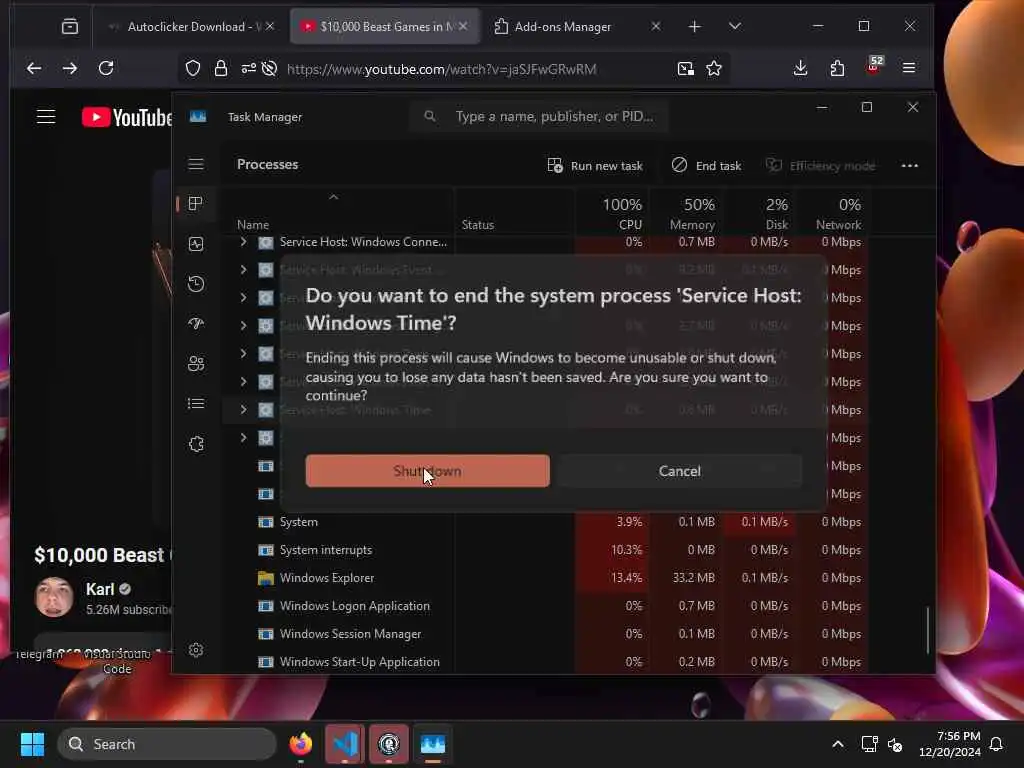Open the Karl channel name link
This screenshot has height=768, width=1024.
pos(100,589)
